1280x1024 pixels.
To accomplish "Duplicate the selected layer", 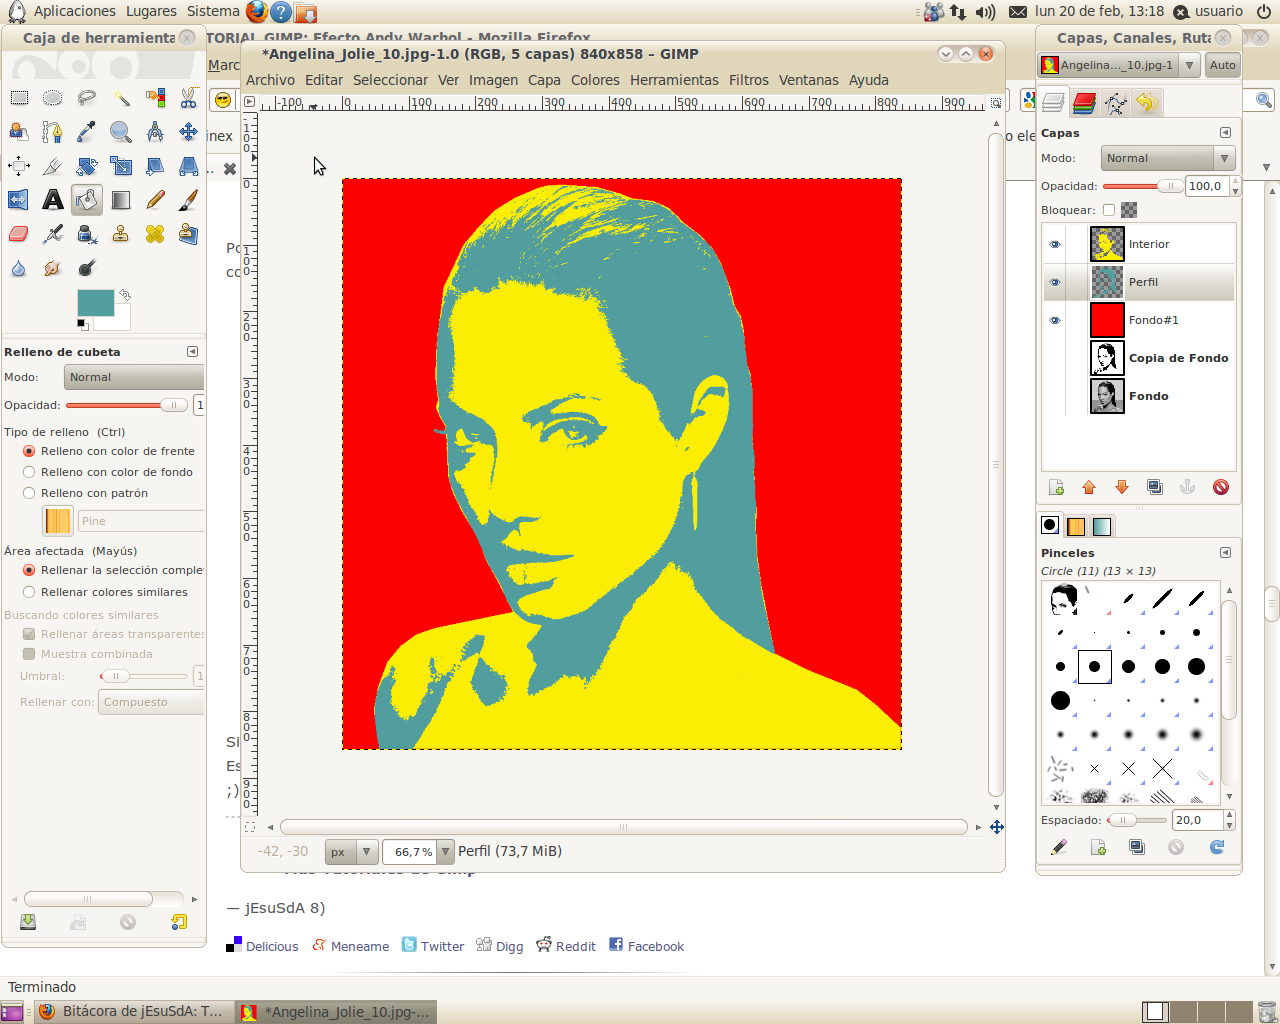I will (x=1155, y=487).
